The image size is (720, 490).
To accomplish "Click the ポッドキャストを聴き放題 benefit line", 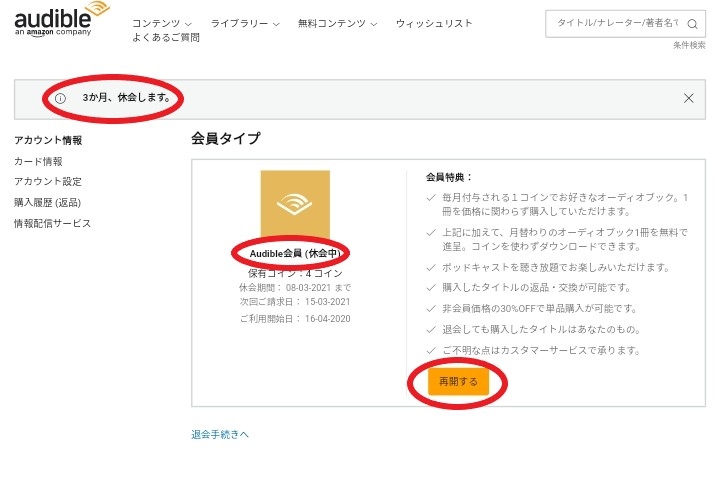I will point(556,267).
